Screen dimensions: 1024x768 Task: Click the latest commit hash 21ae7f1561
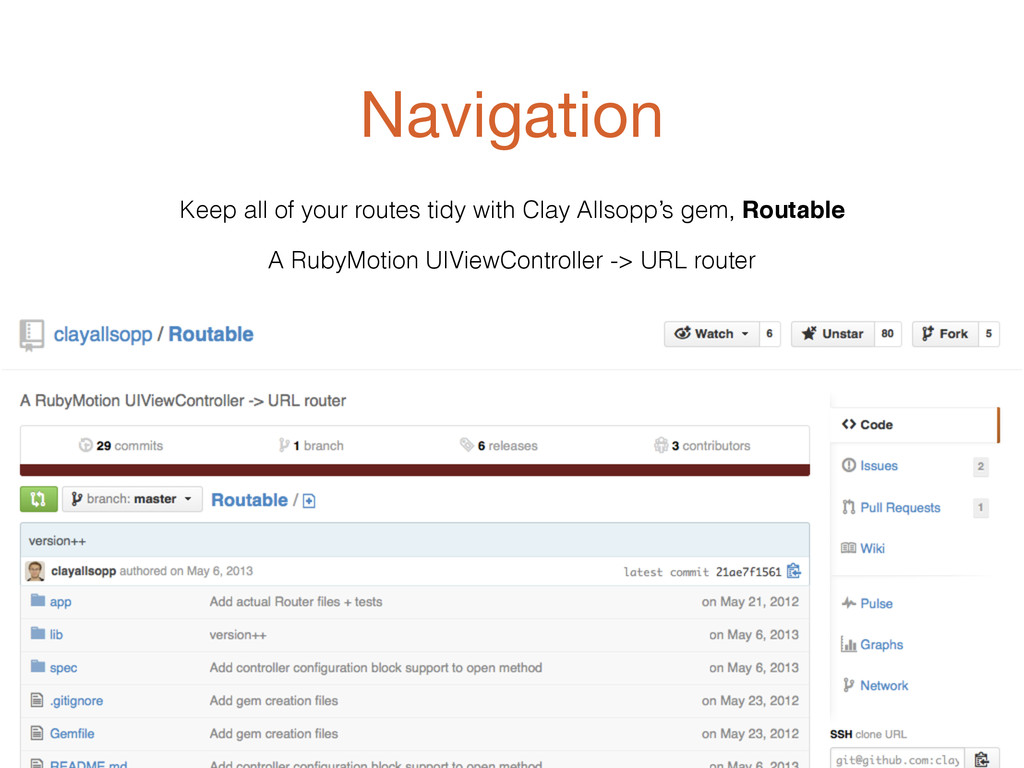tap(748, 572)
